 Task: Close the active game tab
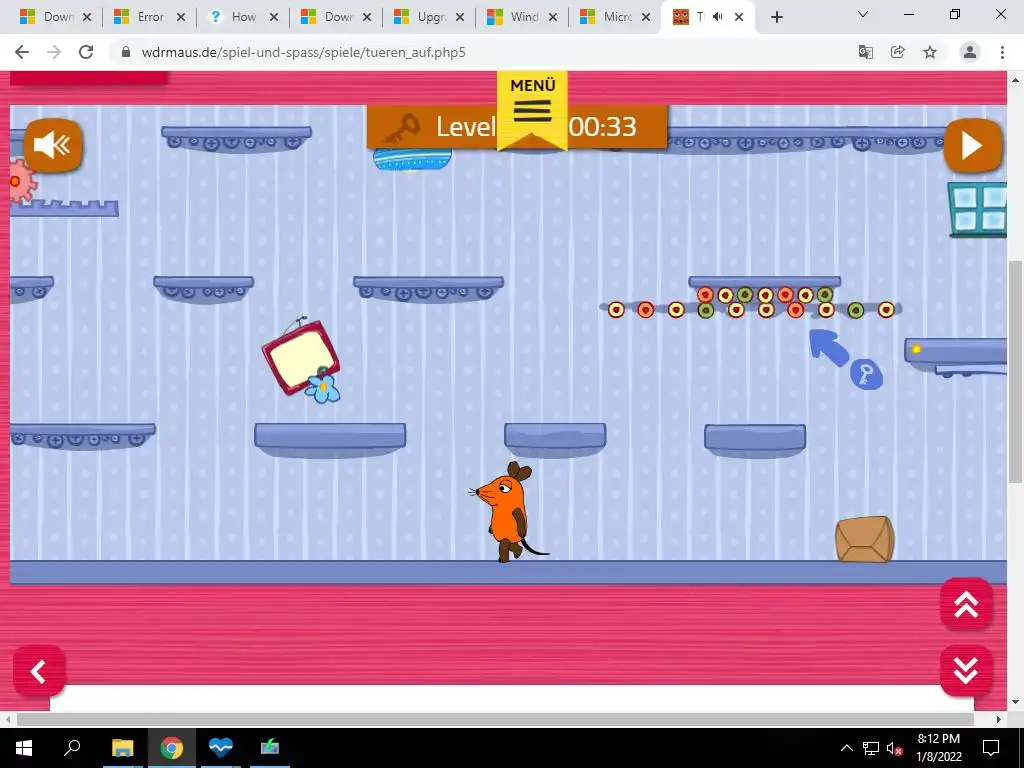coord(739,18)
